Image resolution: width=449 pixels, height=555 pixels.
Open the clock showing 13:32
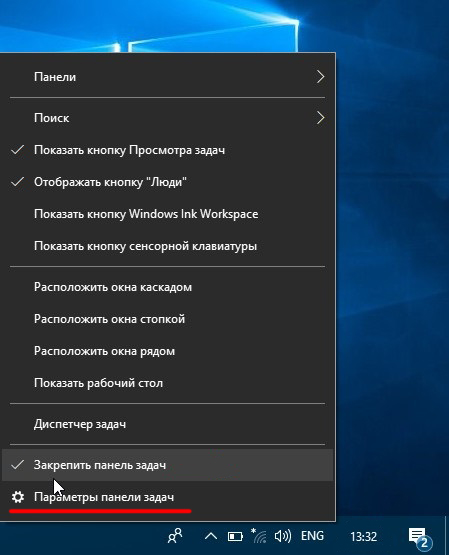point(363,537)
